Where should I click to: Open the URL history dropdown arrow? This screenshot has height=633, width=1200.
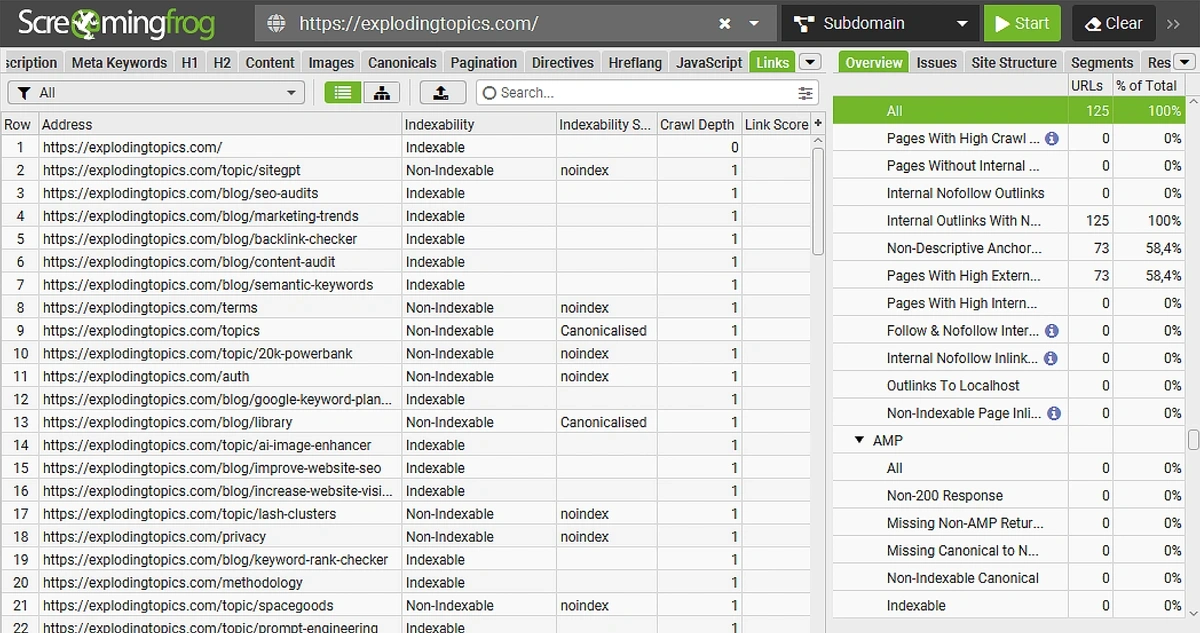(x=755, y=24)
